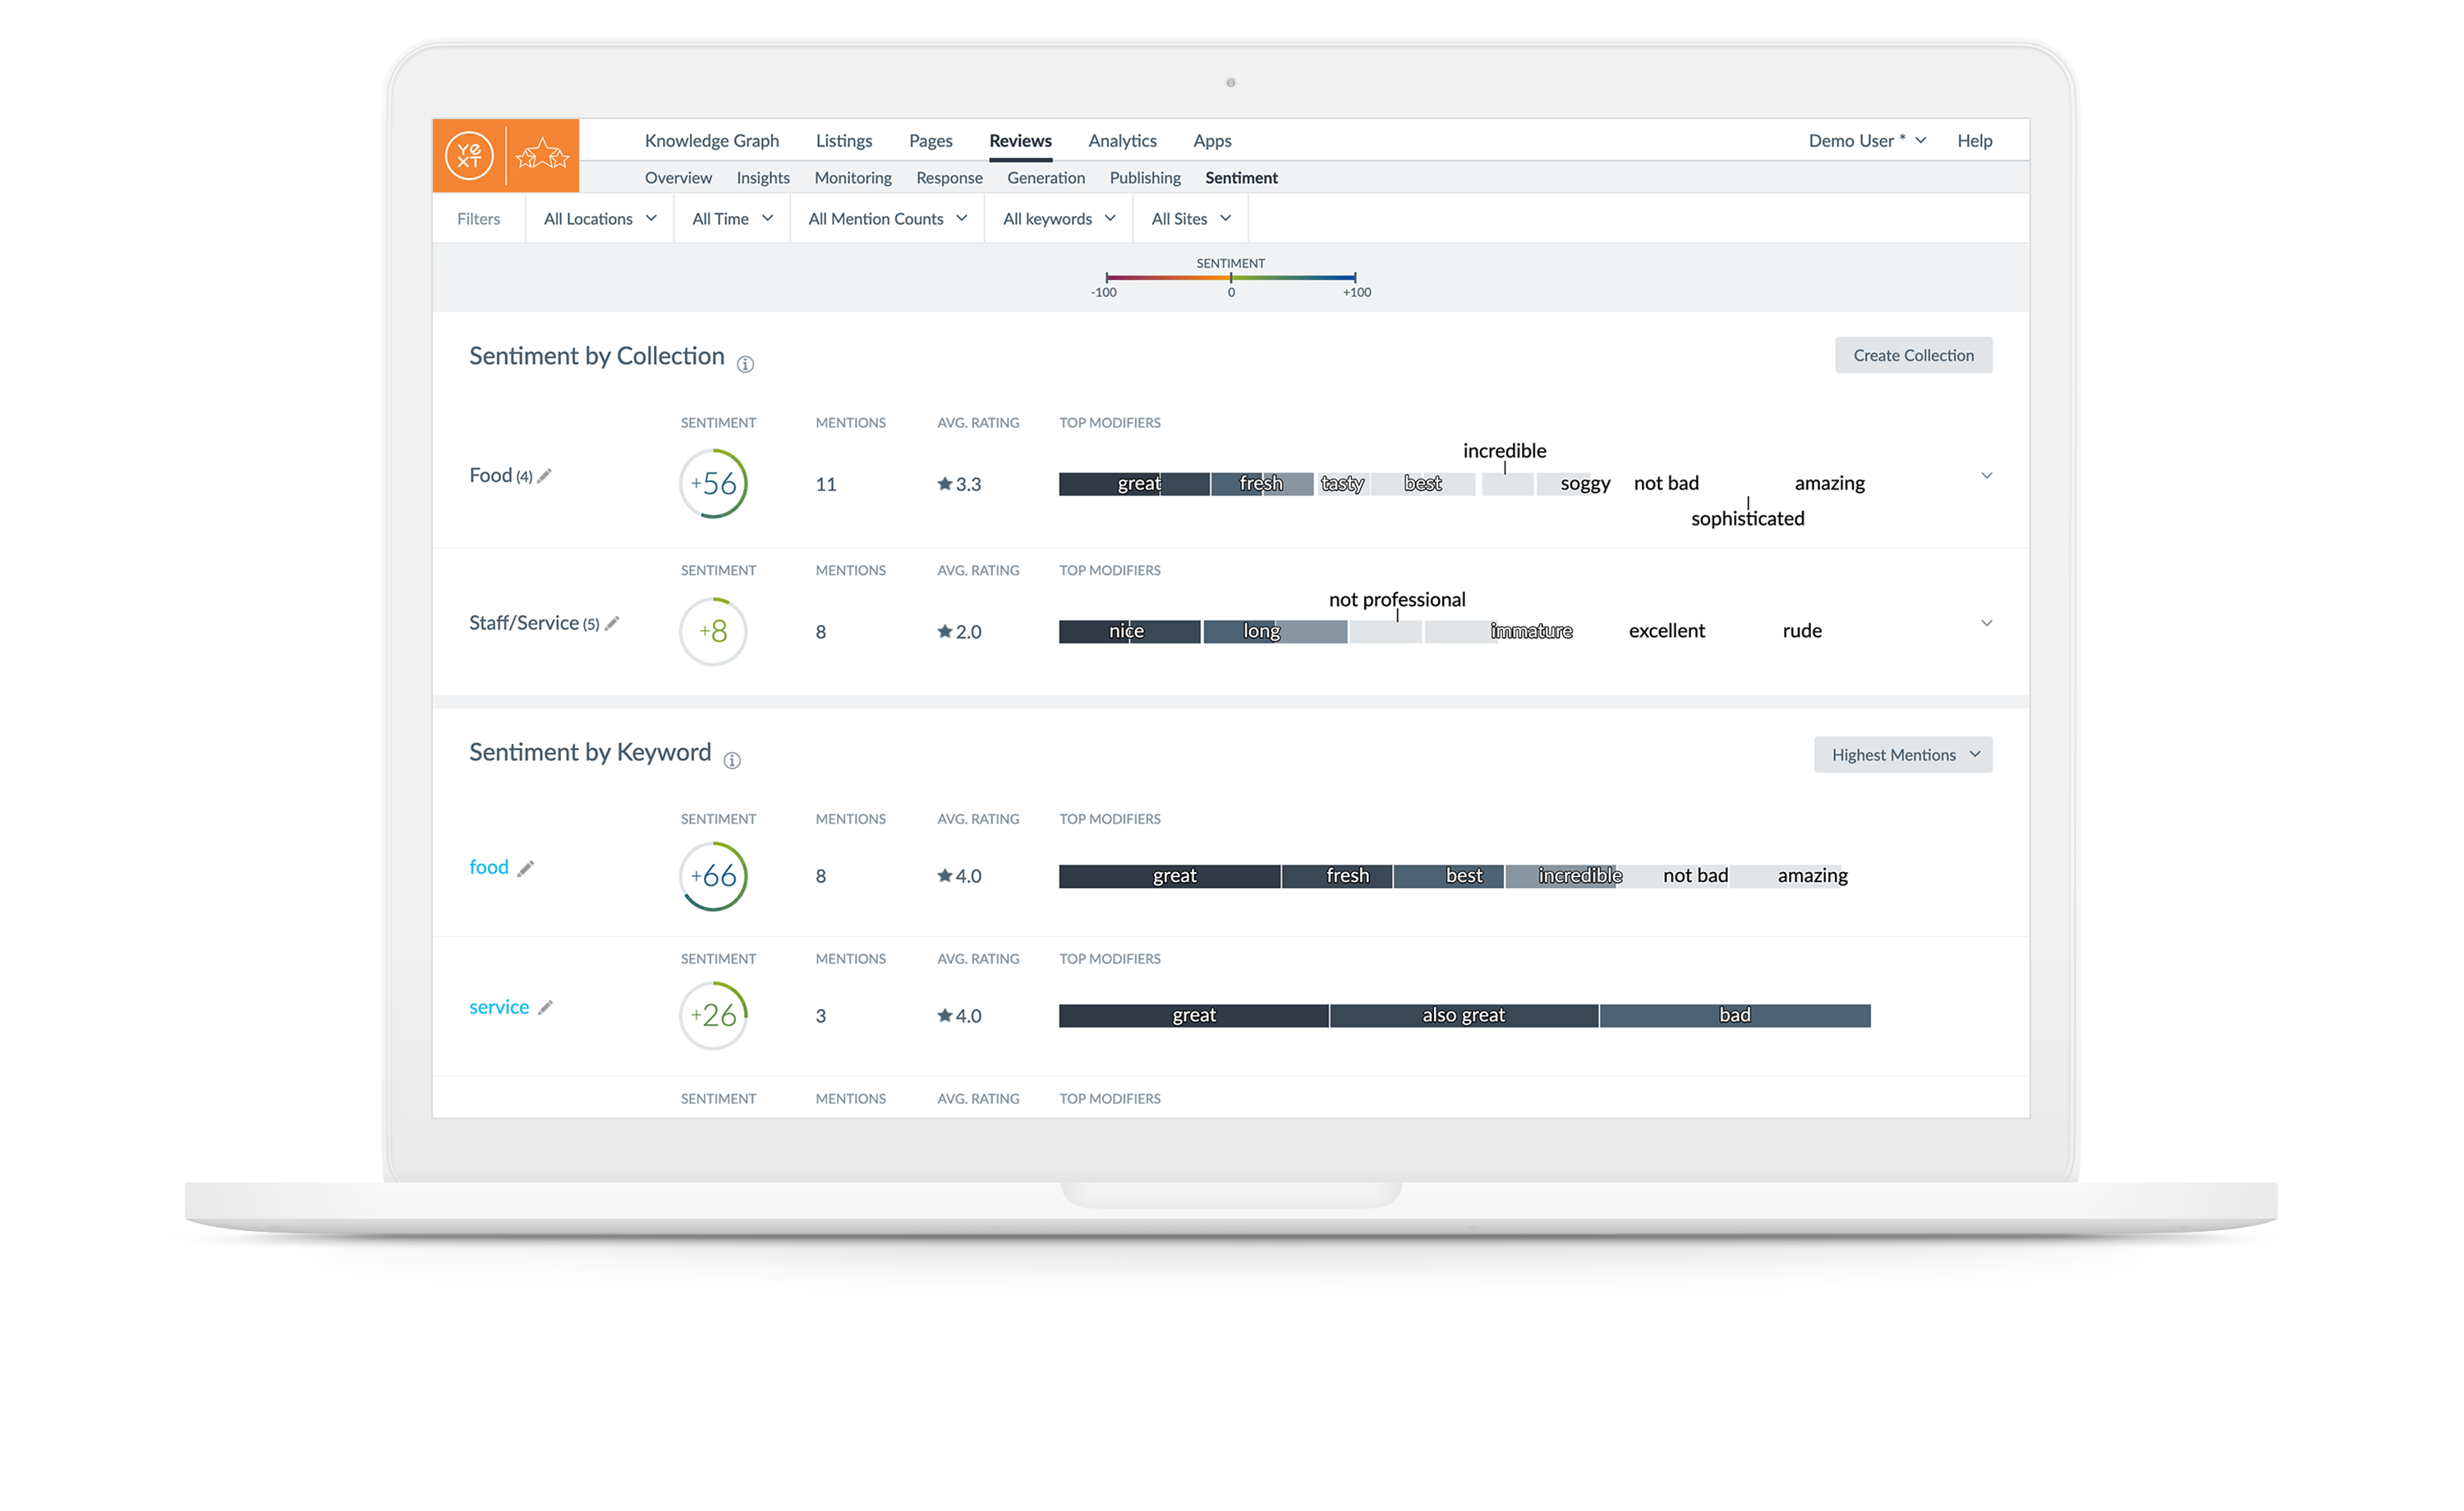Expand the Staff/Service row chevron
The width and height of the screenshot is (2464, 1511).
1986,624
